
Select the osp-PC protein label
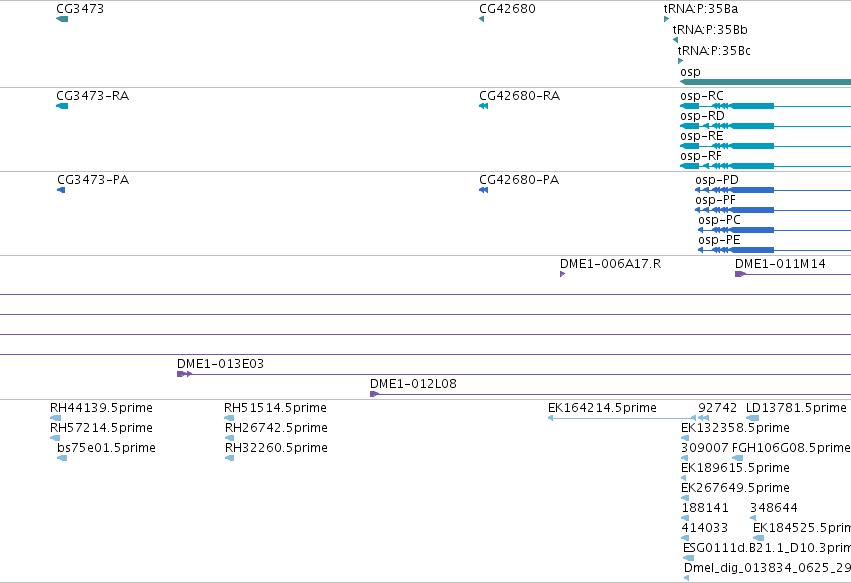tap(719, 220)
